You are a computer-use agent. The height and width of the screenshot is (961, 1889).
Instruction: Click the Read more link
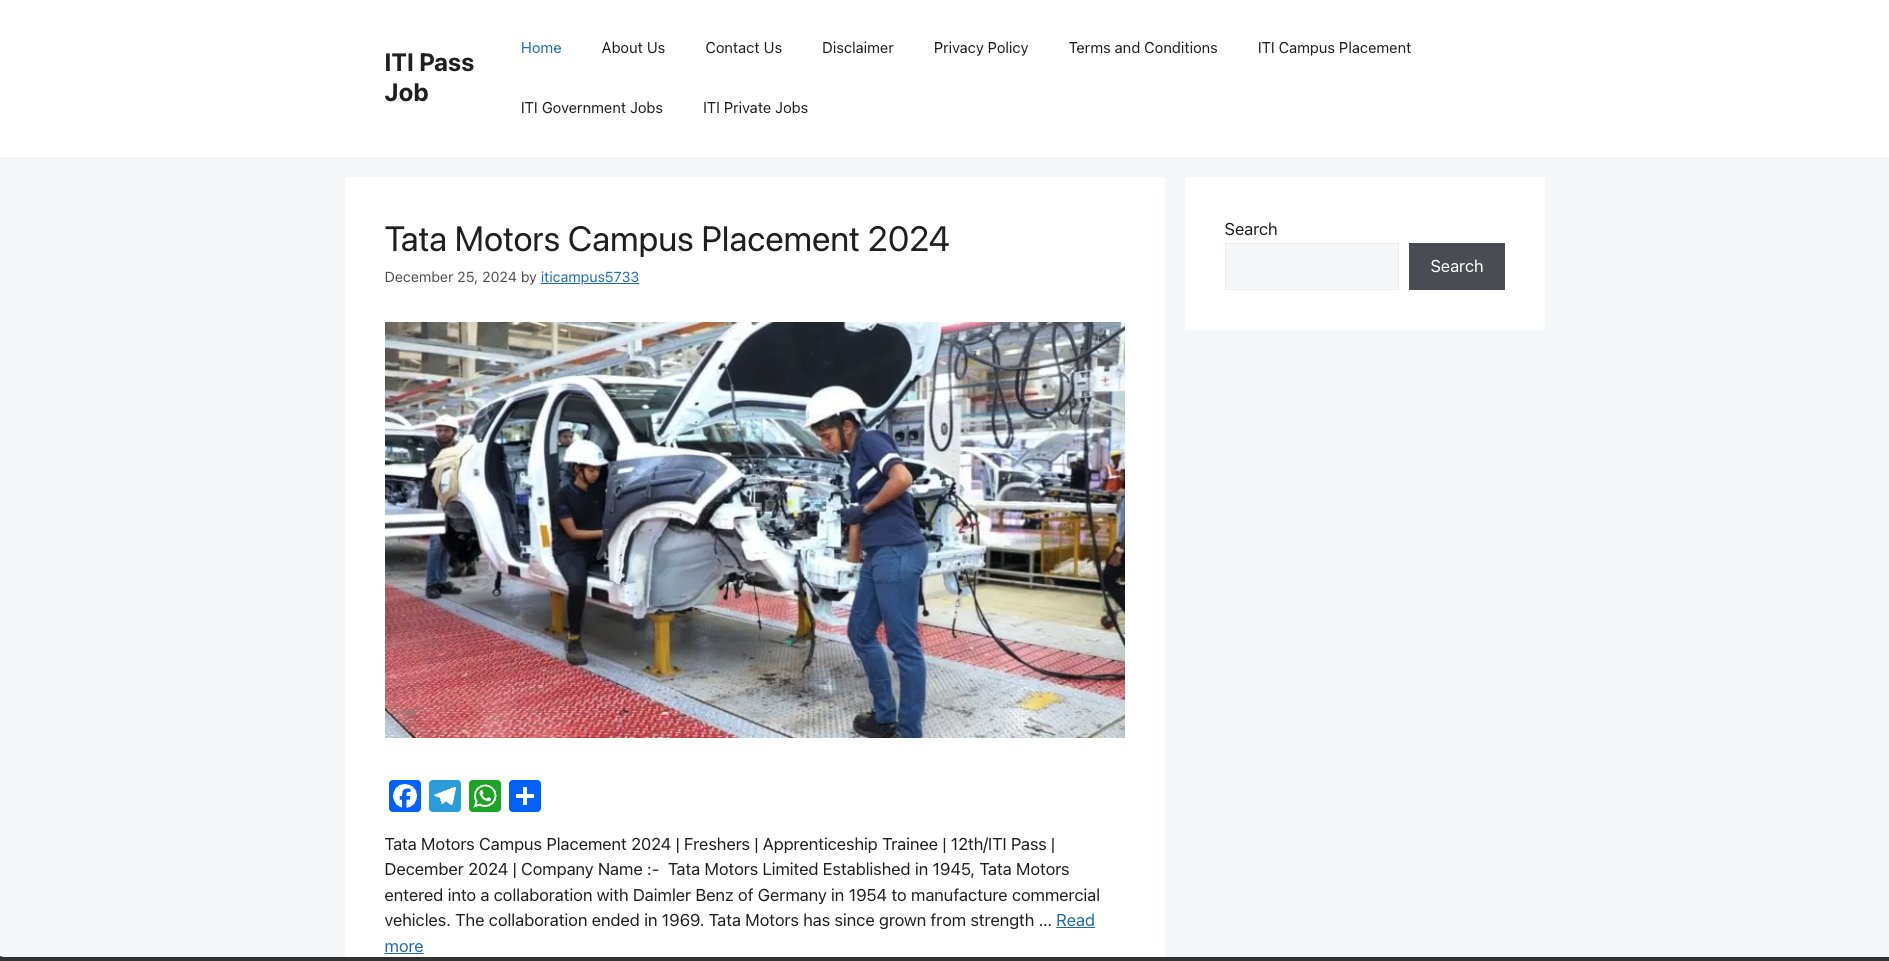[1075, 920]
